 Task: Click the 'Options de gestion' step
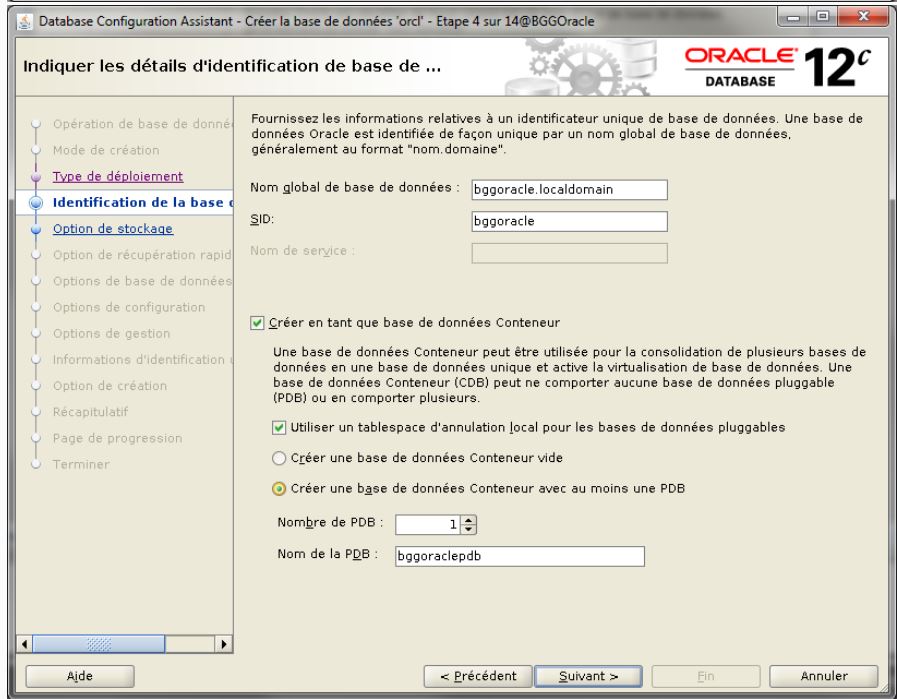pos(112,333)
